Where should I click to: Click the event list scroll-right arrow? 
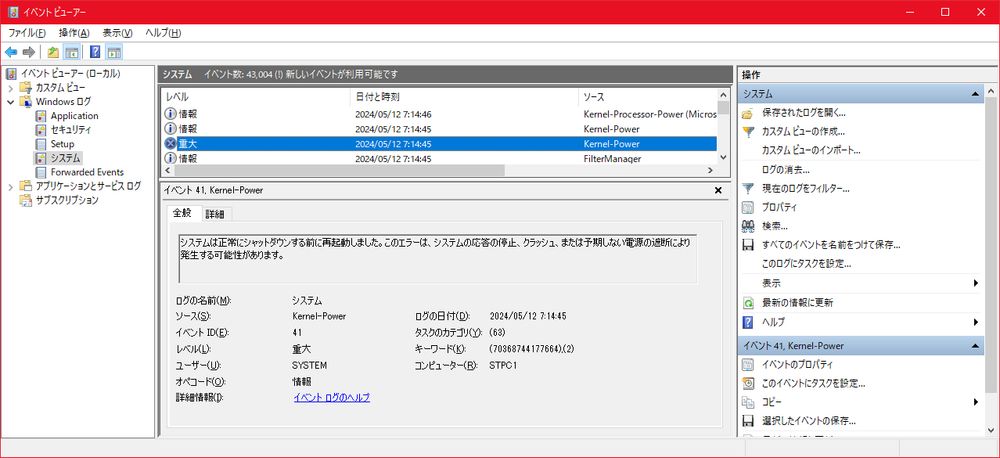coord(709,171)
